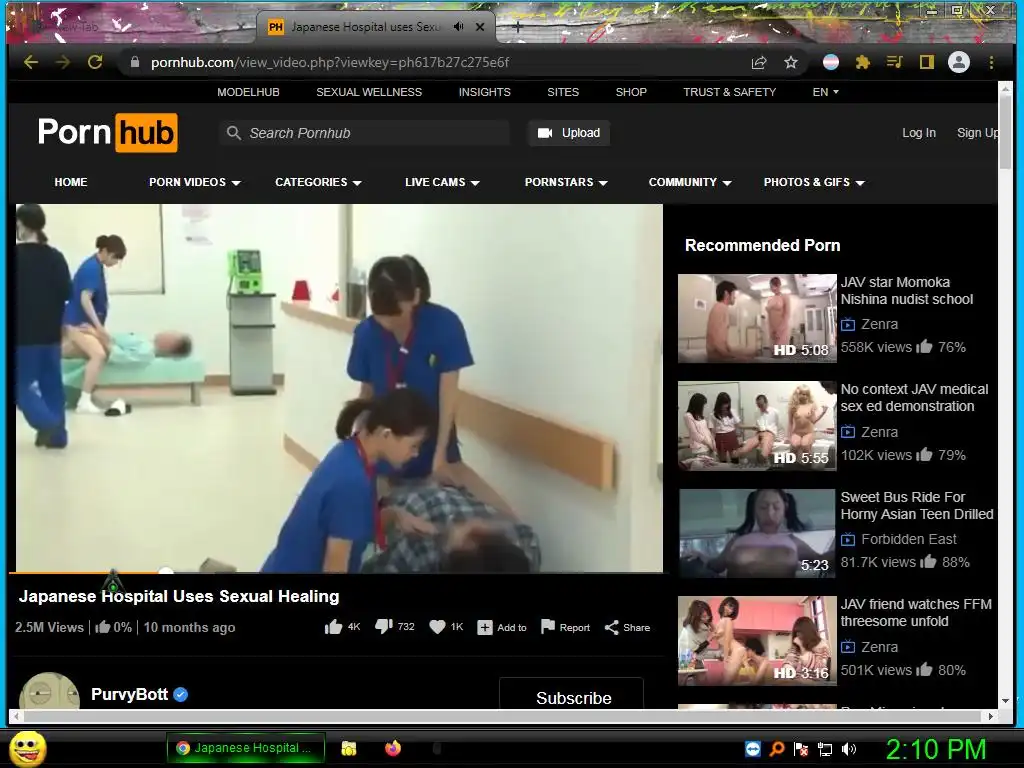Click the 2:10 PM taskbar clock
Image resolution: width=1024 pixels, height=768 pixels.
click(x=936, y=749)
